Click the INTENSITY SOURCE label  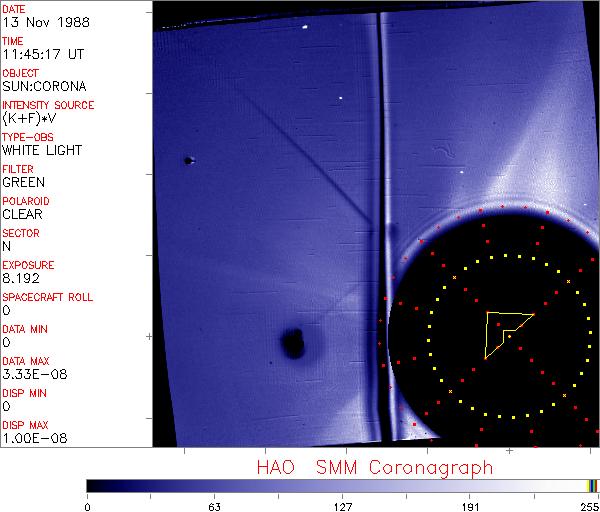(48, 105)
